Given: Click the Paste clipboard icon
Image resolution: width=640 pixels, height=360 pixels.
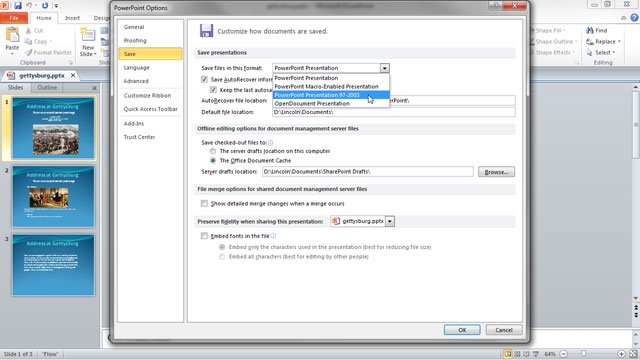Looking at the screenshot, I should tap(12, 36).
